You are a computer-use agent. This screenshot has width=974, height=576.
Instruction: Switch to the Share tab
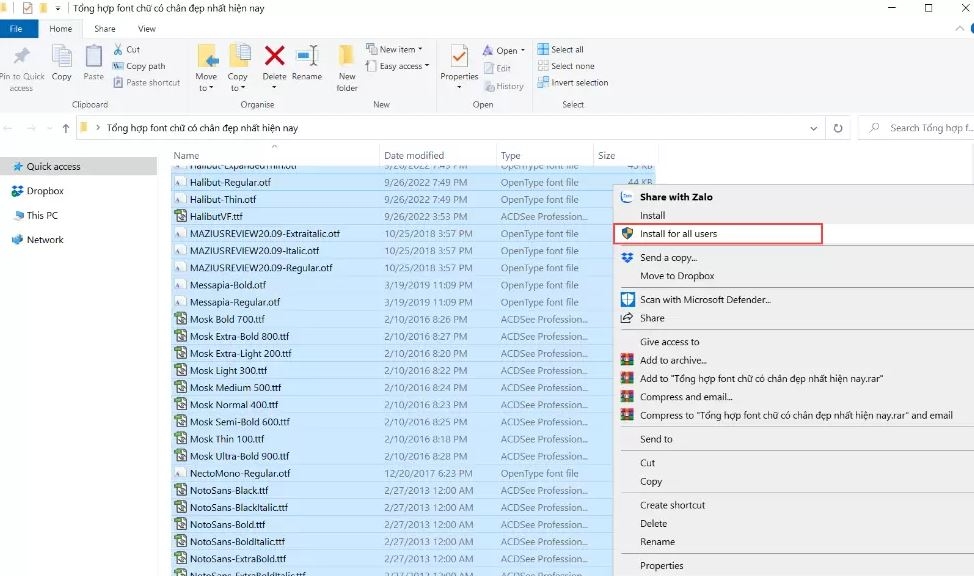pos(105,29)
